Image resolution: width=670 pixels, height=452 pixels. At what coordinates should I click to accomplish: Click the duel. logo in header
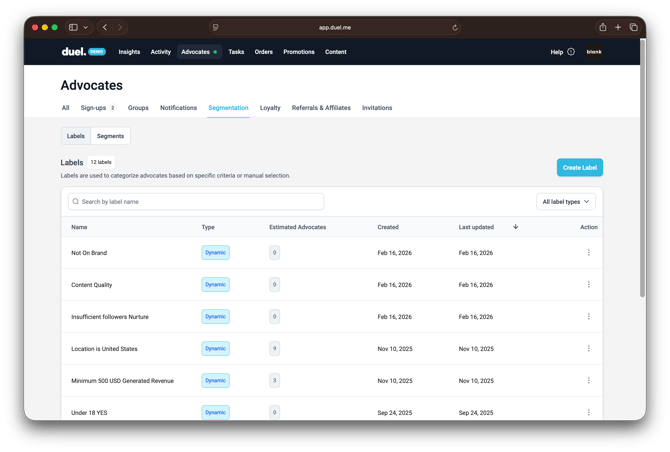72,52
